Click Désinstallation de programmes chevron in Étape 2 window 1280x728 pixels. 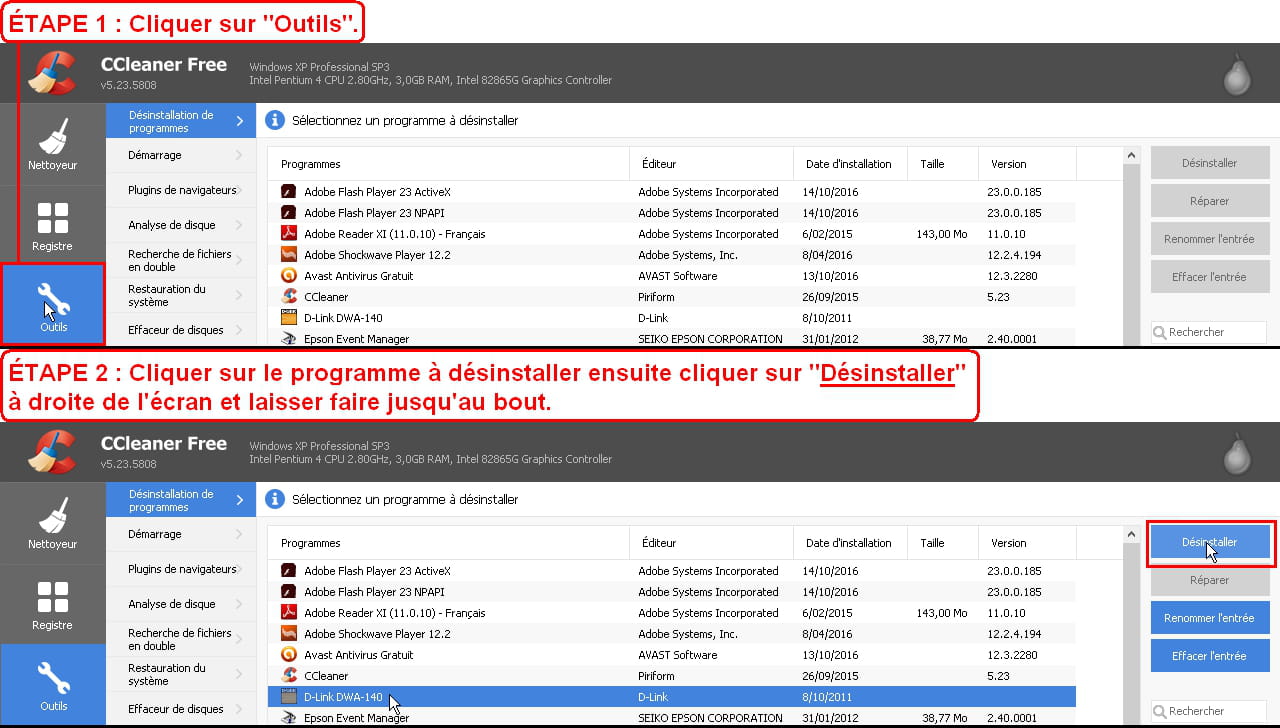(239, 500)
